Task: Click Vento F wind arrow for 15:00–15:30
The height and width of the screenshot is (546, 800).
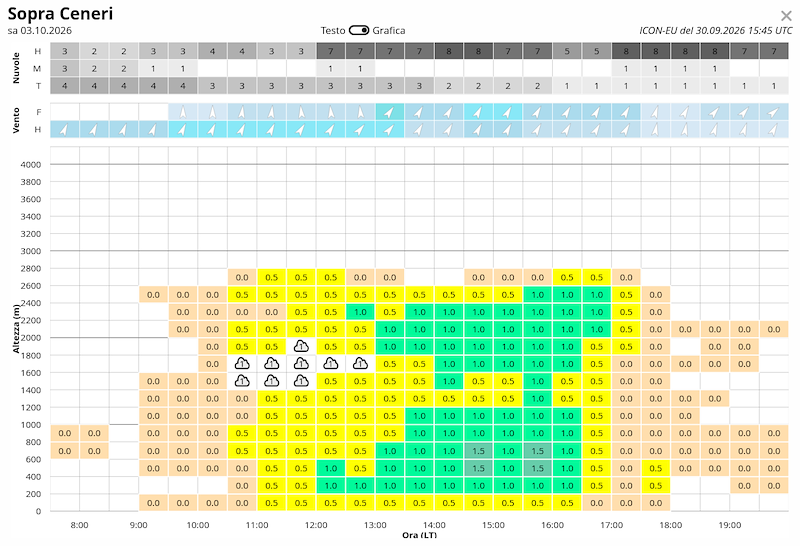Action: (508, 112)
